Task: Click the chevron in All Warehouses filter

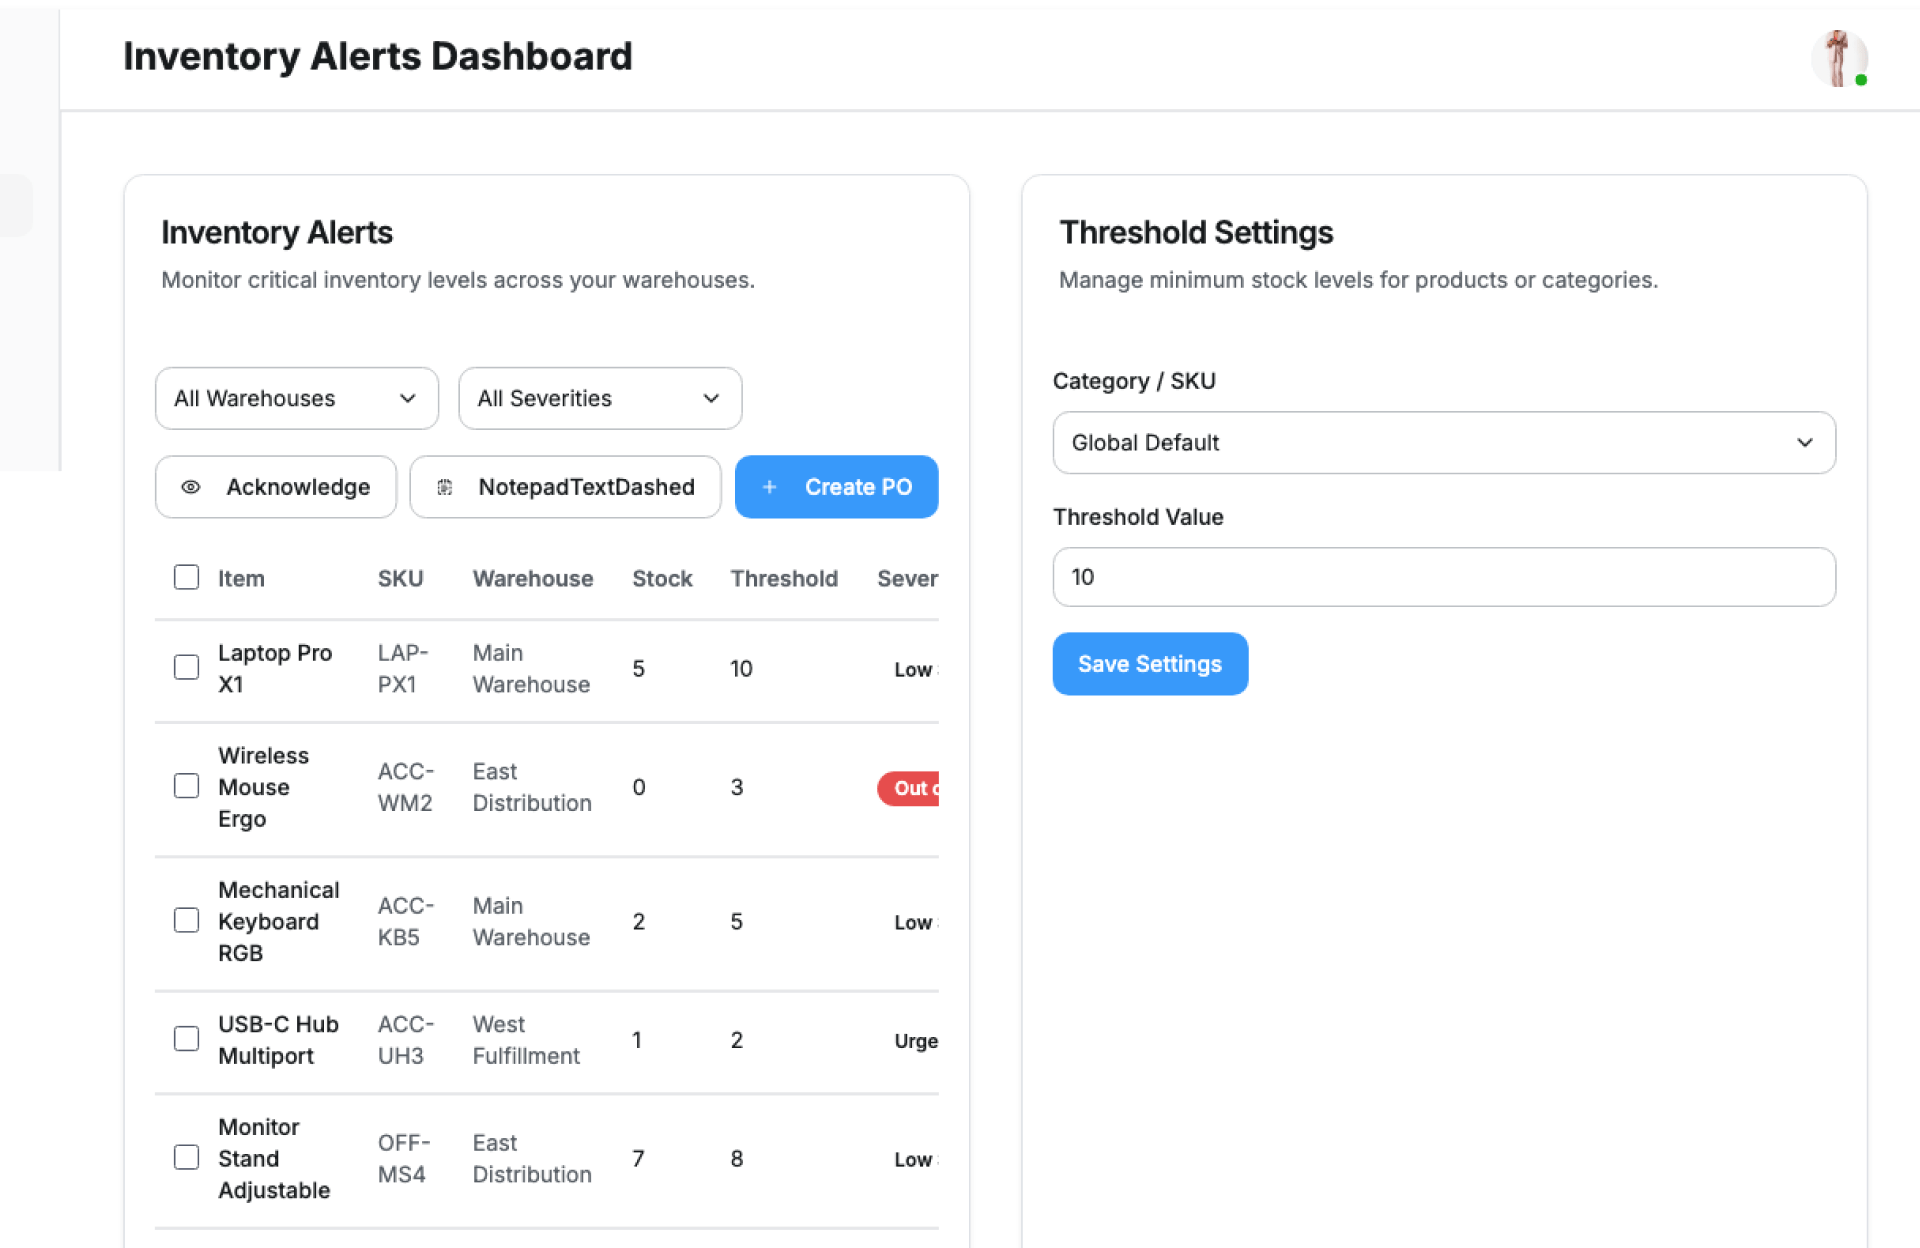Action: pyautogui.click(x=407, y=398)
